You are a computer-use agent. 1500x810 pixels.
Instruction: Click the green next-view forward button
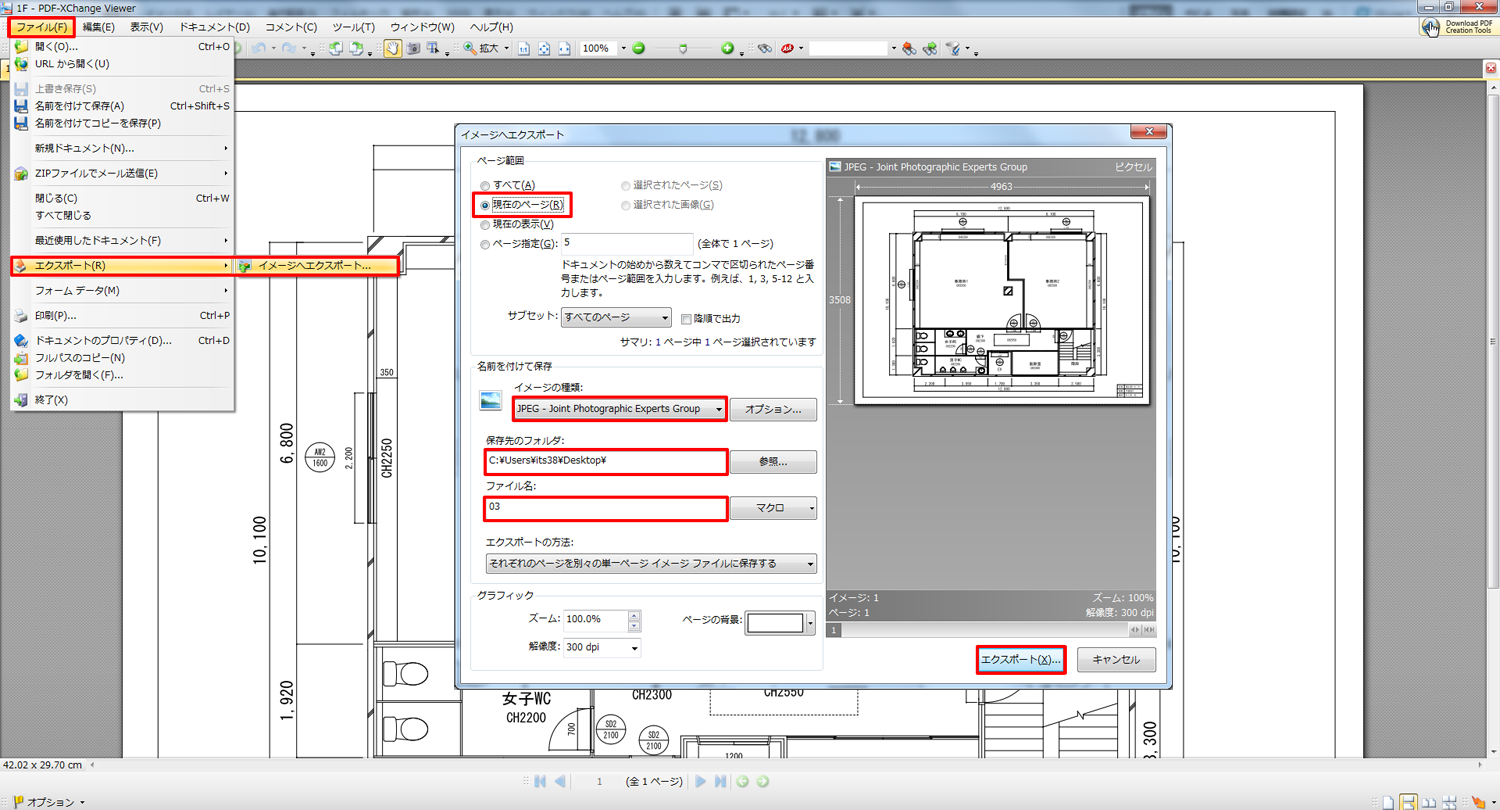click(x=762, y=781)
